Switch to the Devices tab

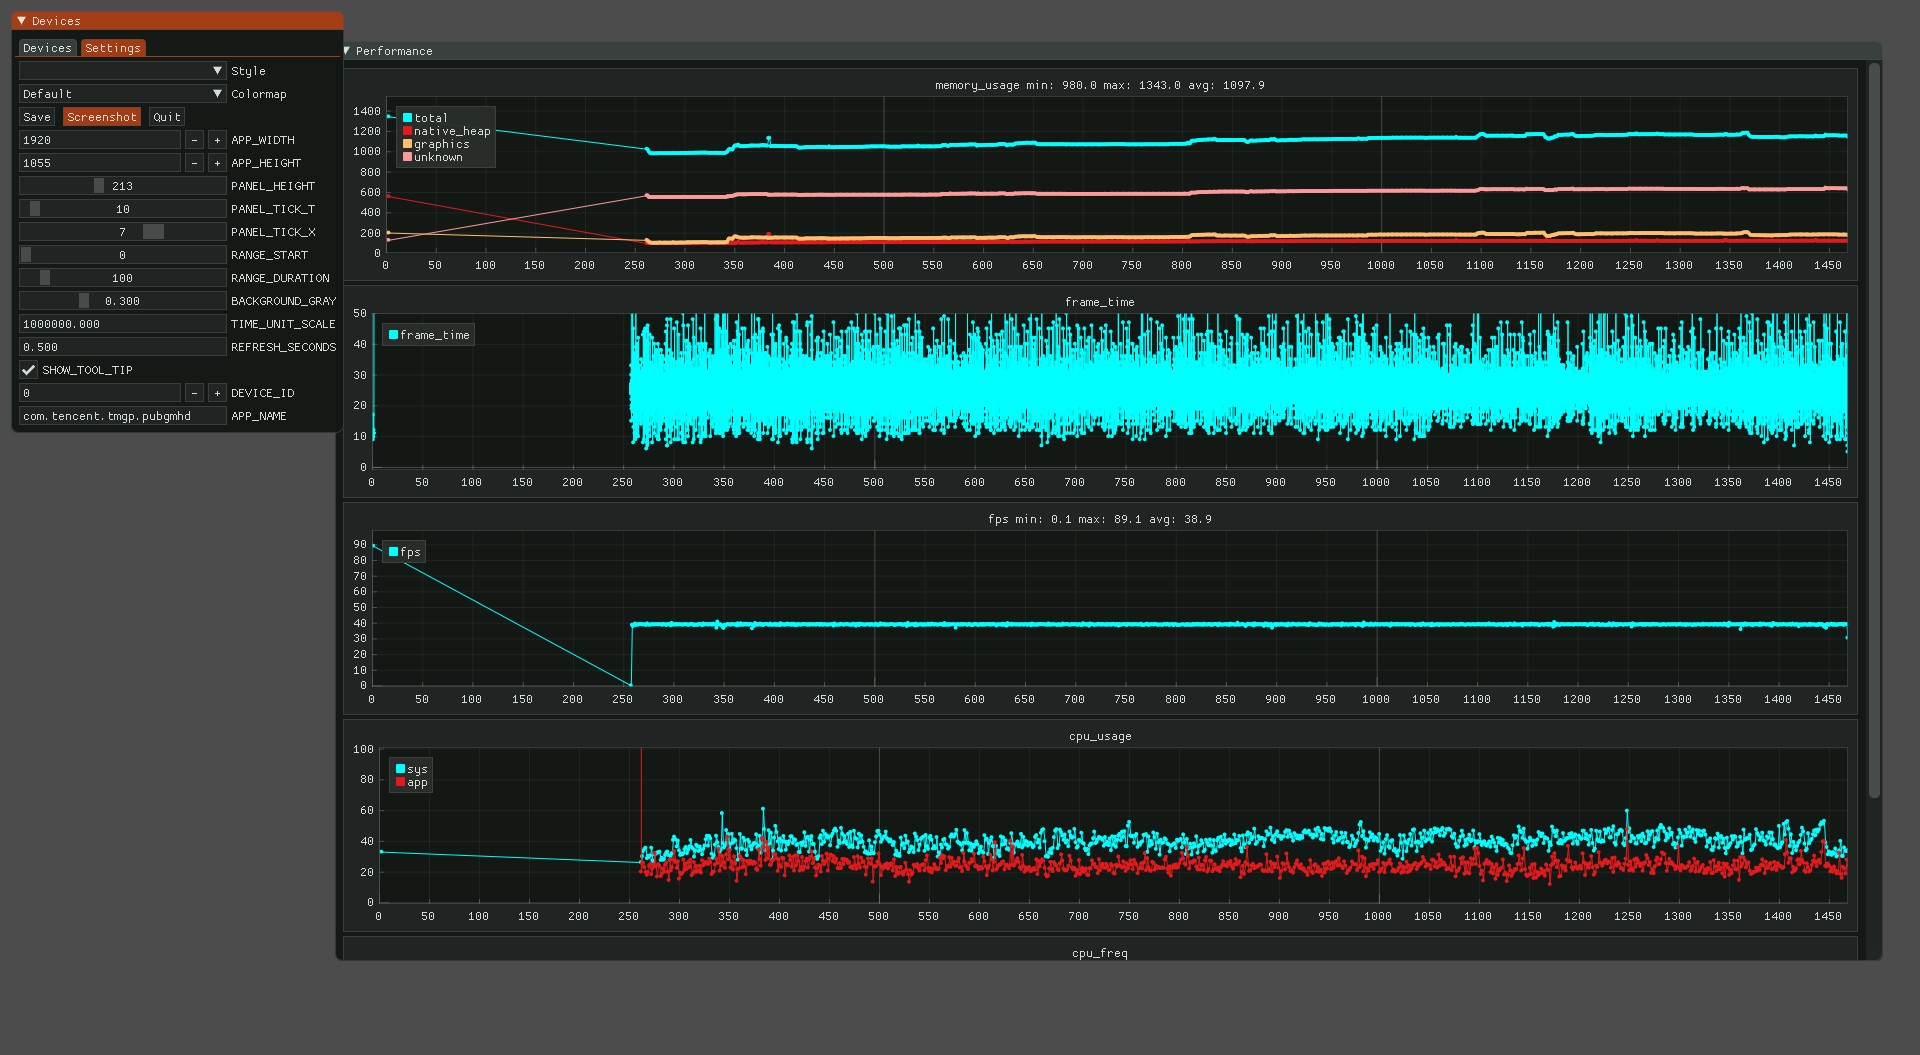[x=47, y=48]
